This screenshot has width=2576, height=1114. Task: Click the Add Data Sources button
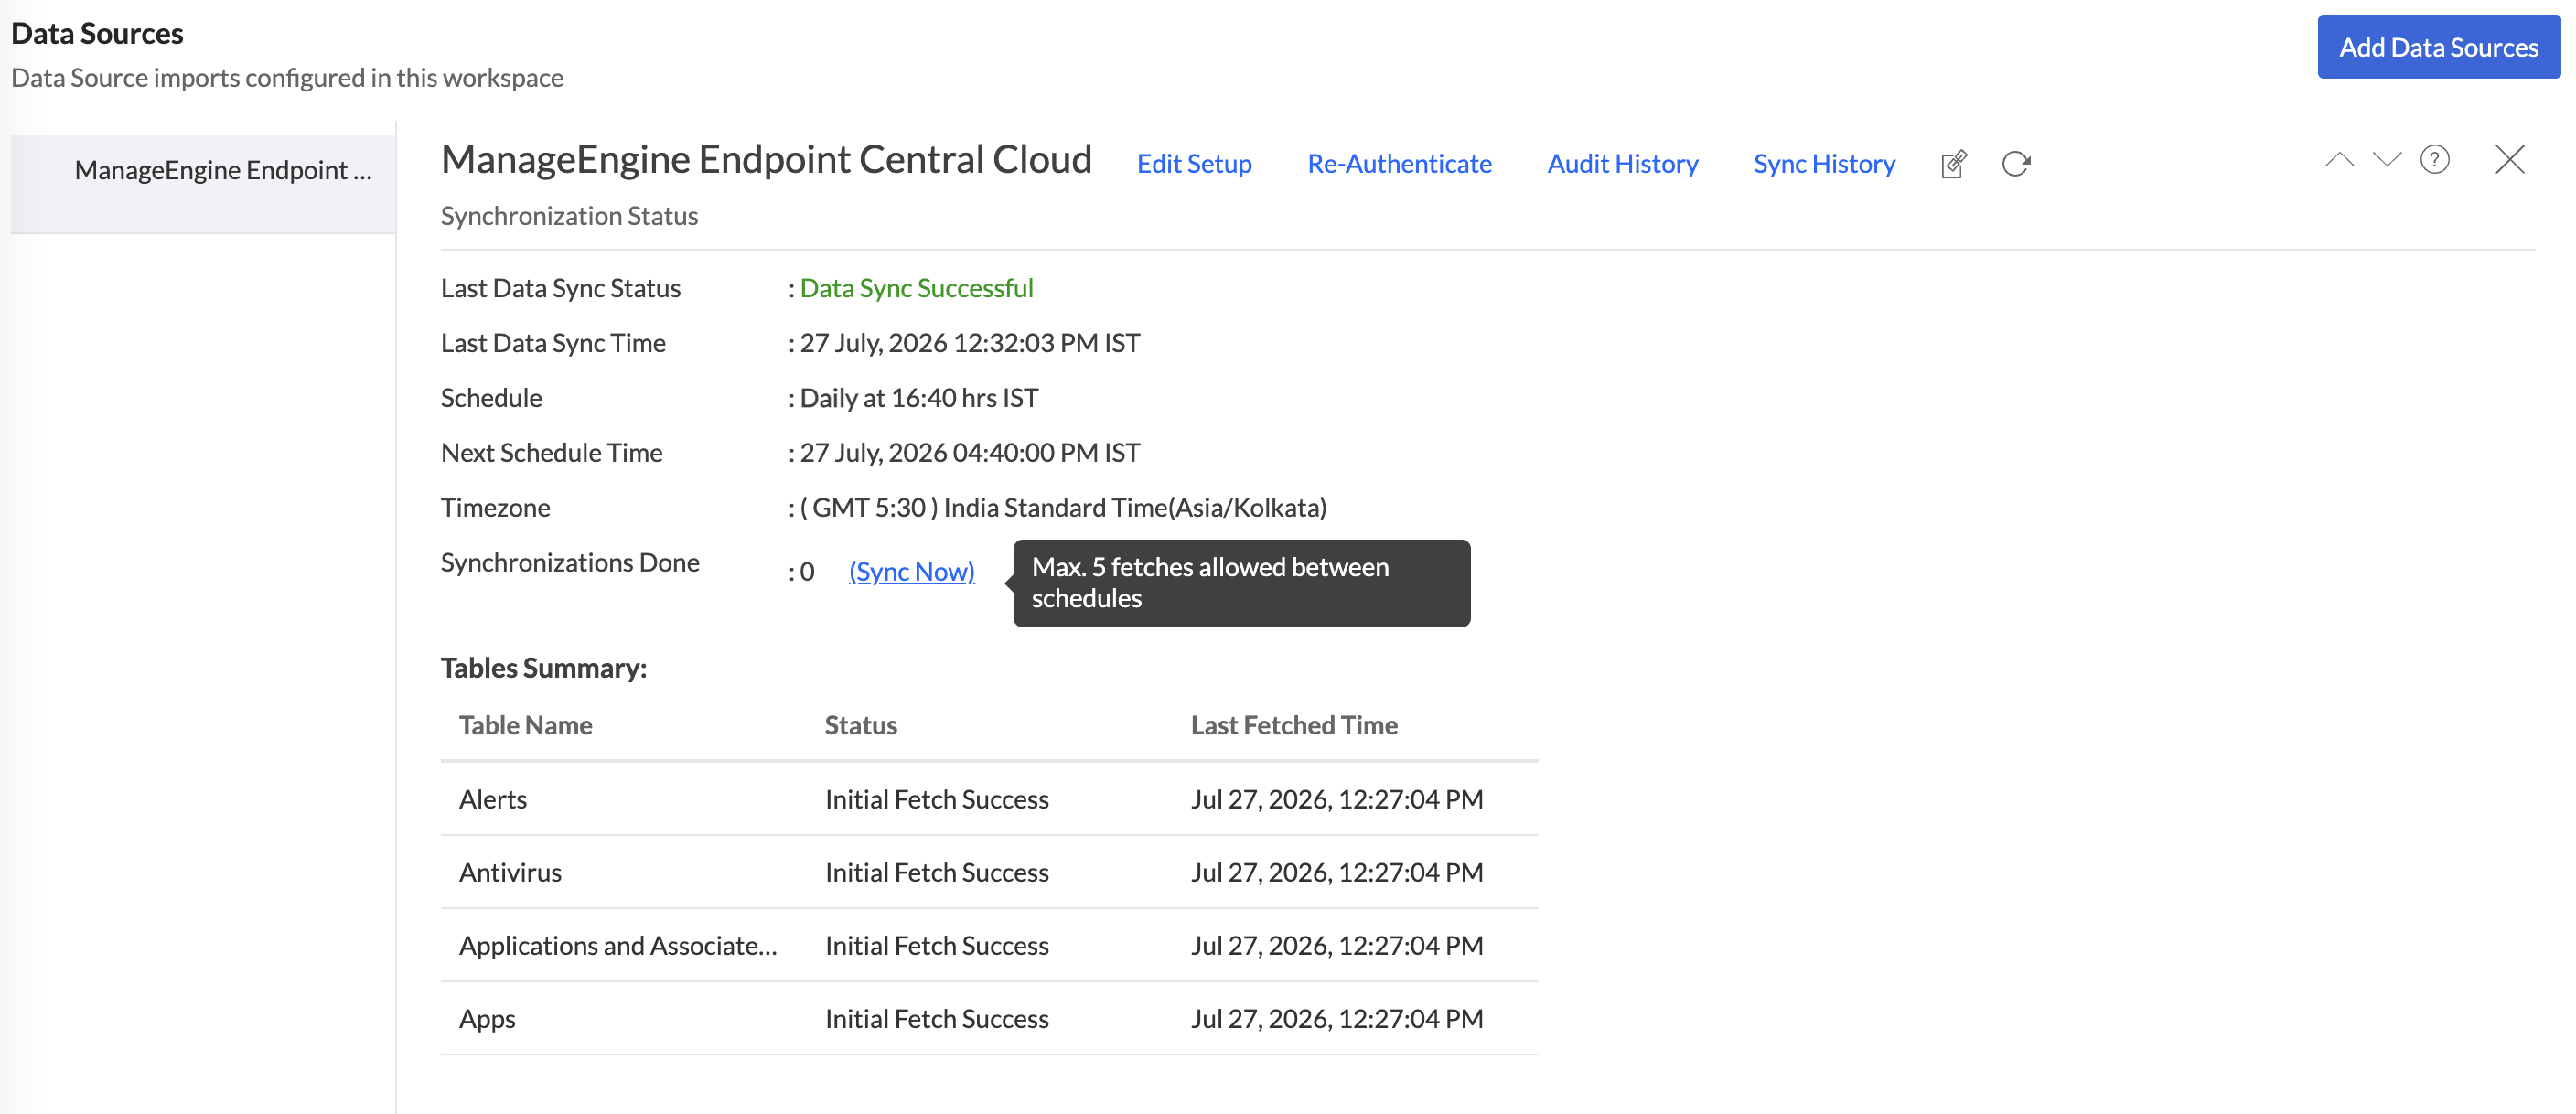tap(2439, 47)
